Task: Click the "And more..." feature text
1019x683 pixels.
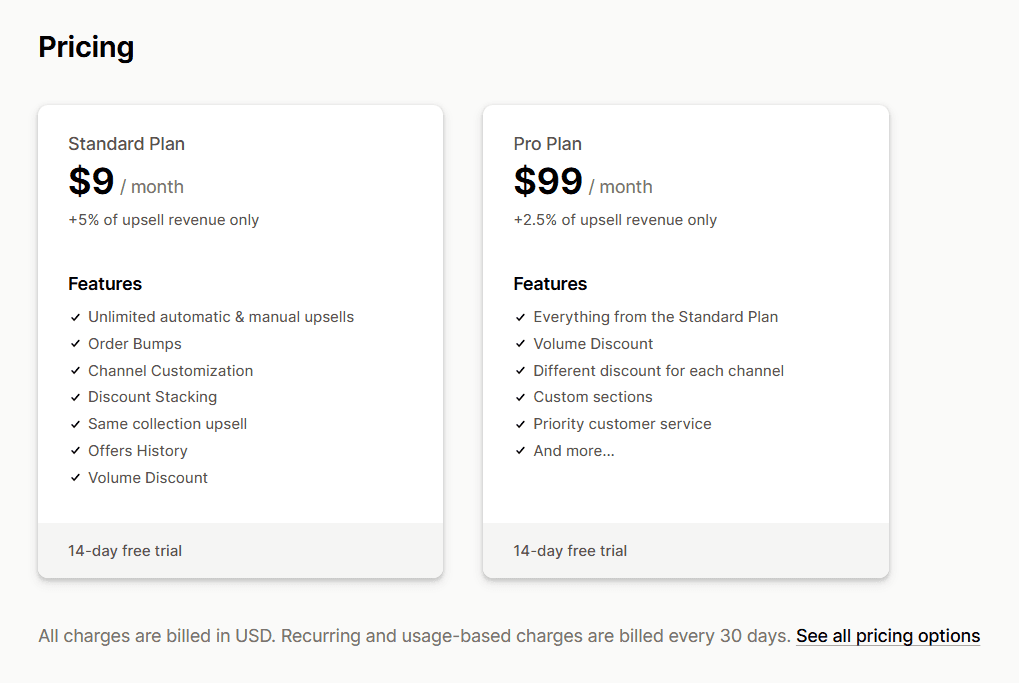Action: click(574, 450)
